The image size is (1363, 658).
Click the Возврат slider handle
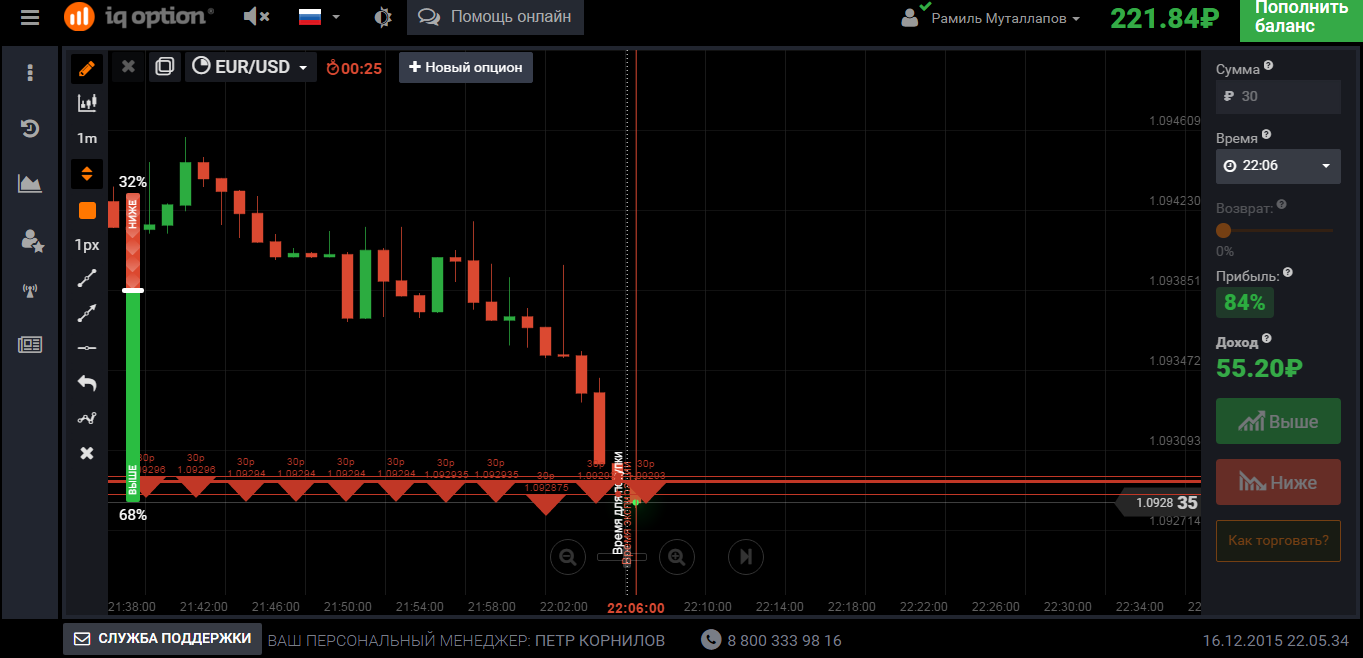1223,230
